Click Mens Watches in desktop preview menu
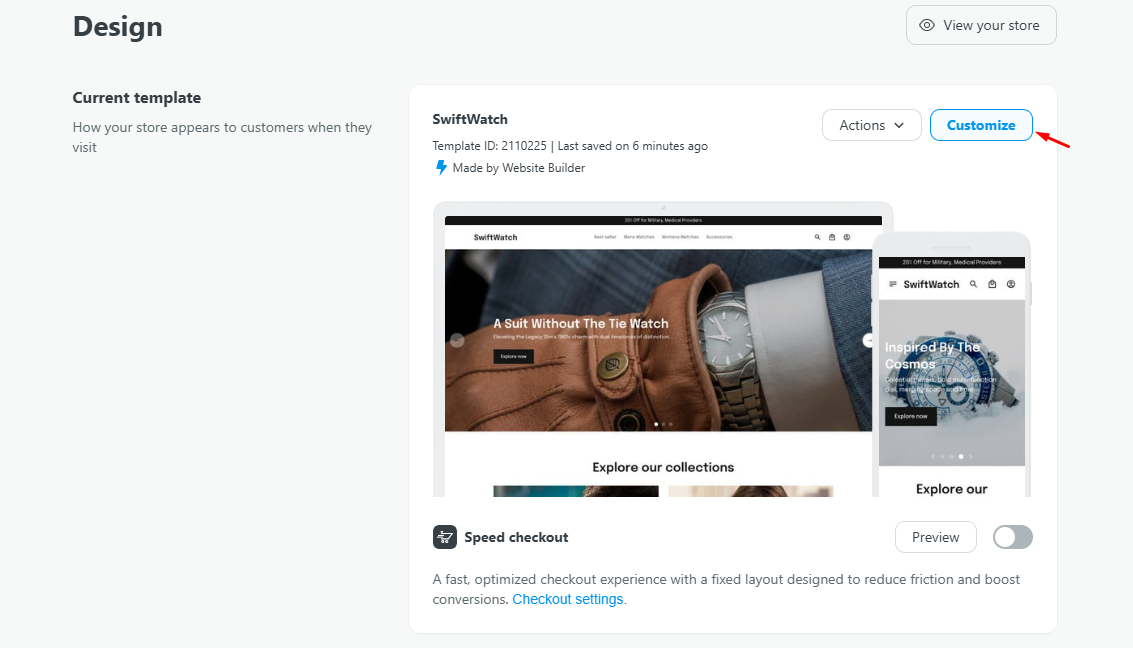The image size is (1133, 648). click(638, 237)
